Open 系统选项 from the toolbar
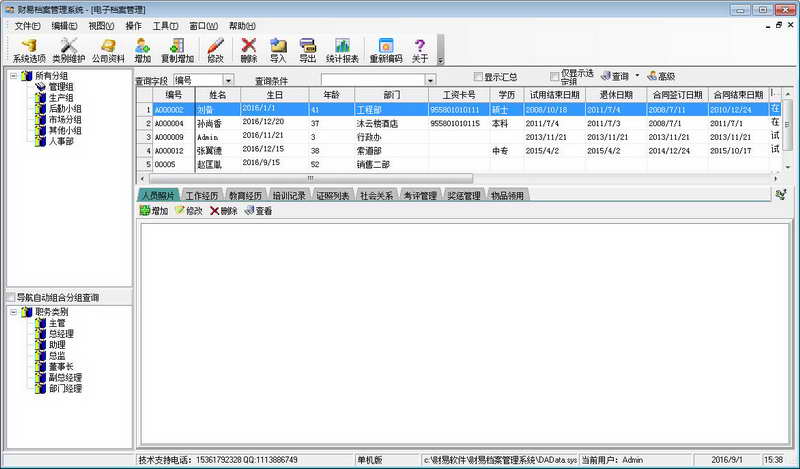This screenshot has width=800, height=469. pos(29,51)
